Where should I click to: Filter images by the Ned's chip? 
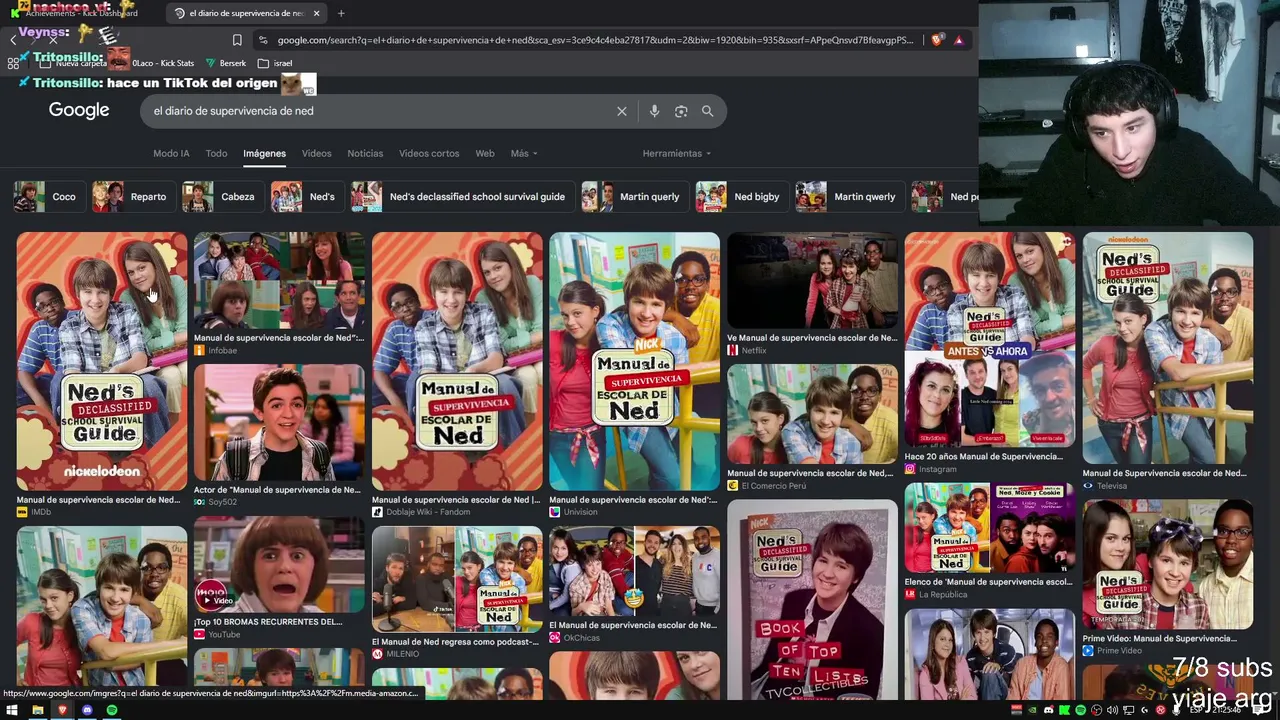click(x=307, y=197)
